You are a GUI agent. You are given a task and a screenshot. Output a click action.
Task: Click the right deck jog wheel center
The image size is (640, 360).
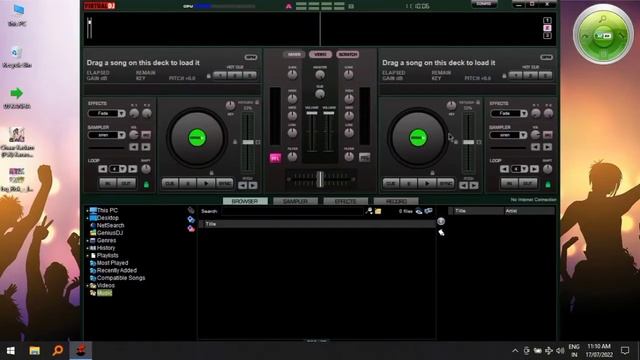(x=418, y=138)
